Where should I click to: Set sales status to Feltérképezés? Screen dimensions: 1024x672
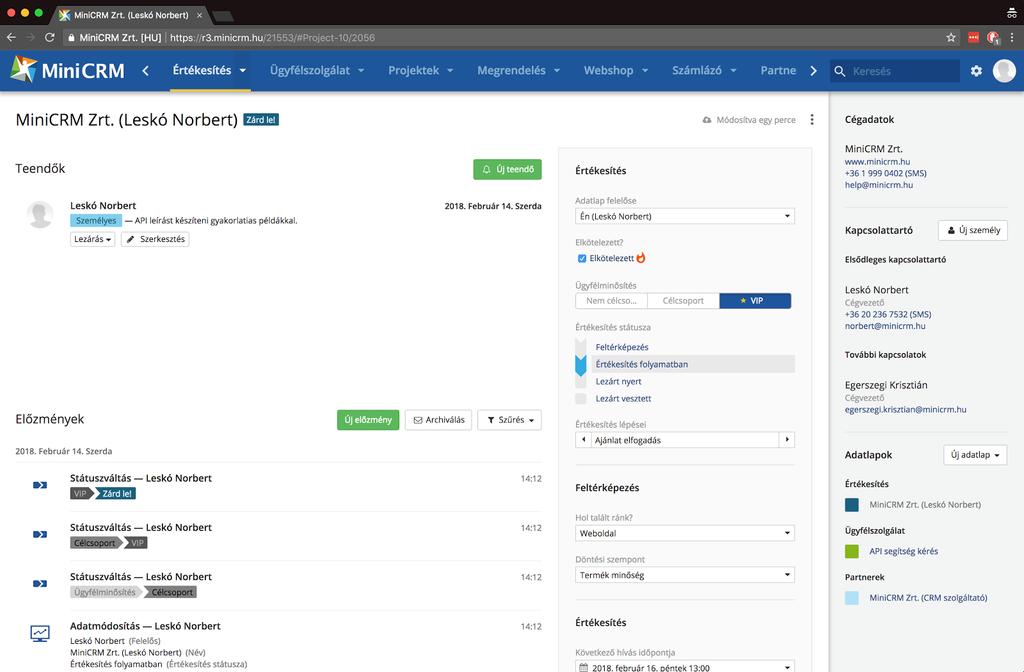pos(622,347)
